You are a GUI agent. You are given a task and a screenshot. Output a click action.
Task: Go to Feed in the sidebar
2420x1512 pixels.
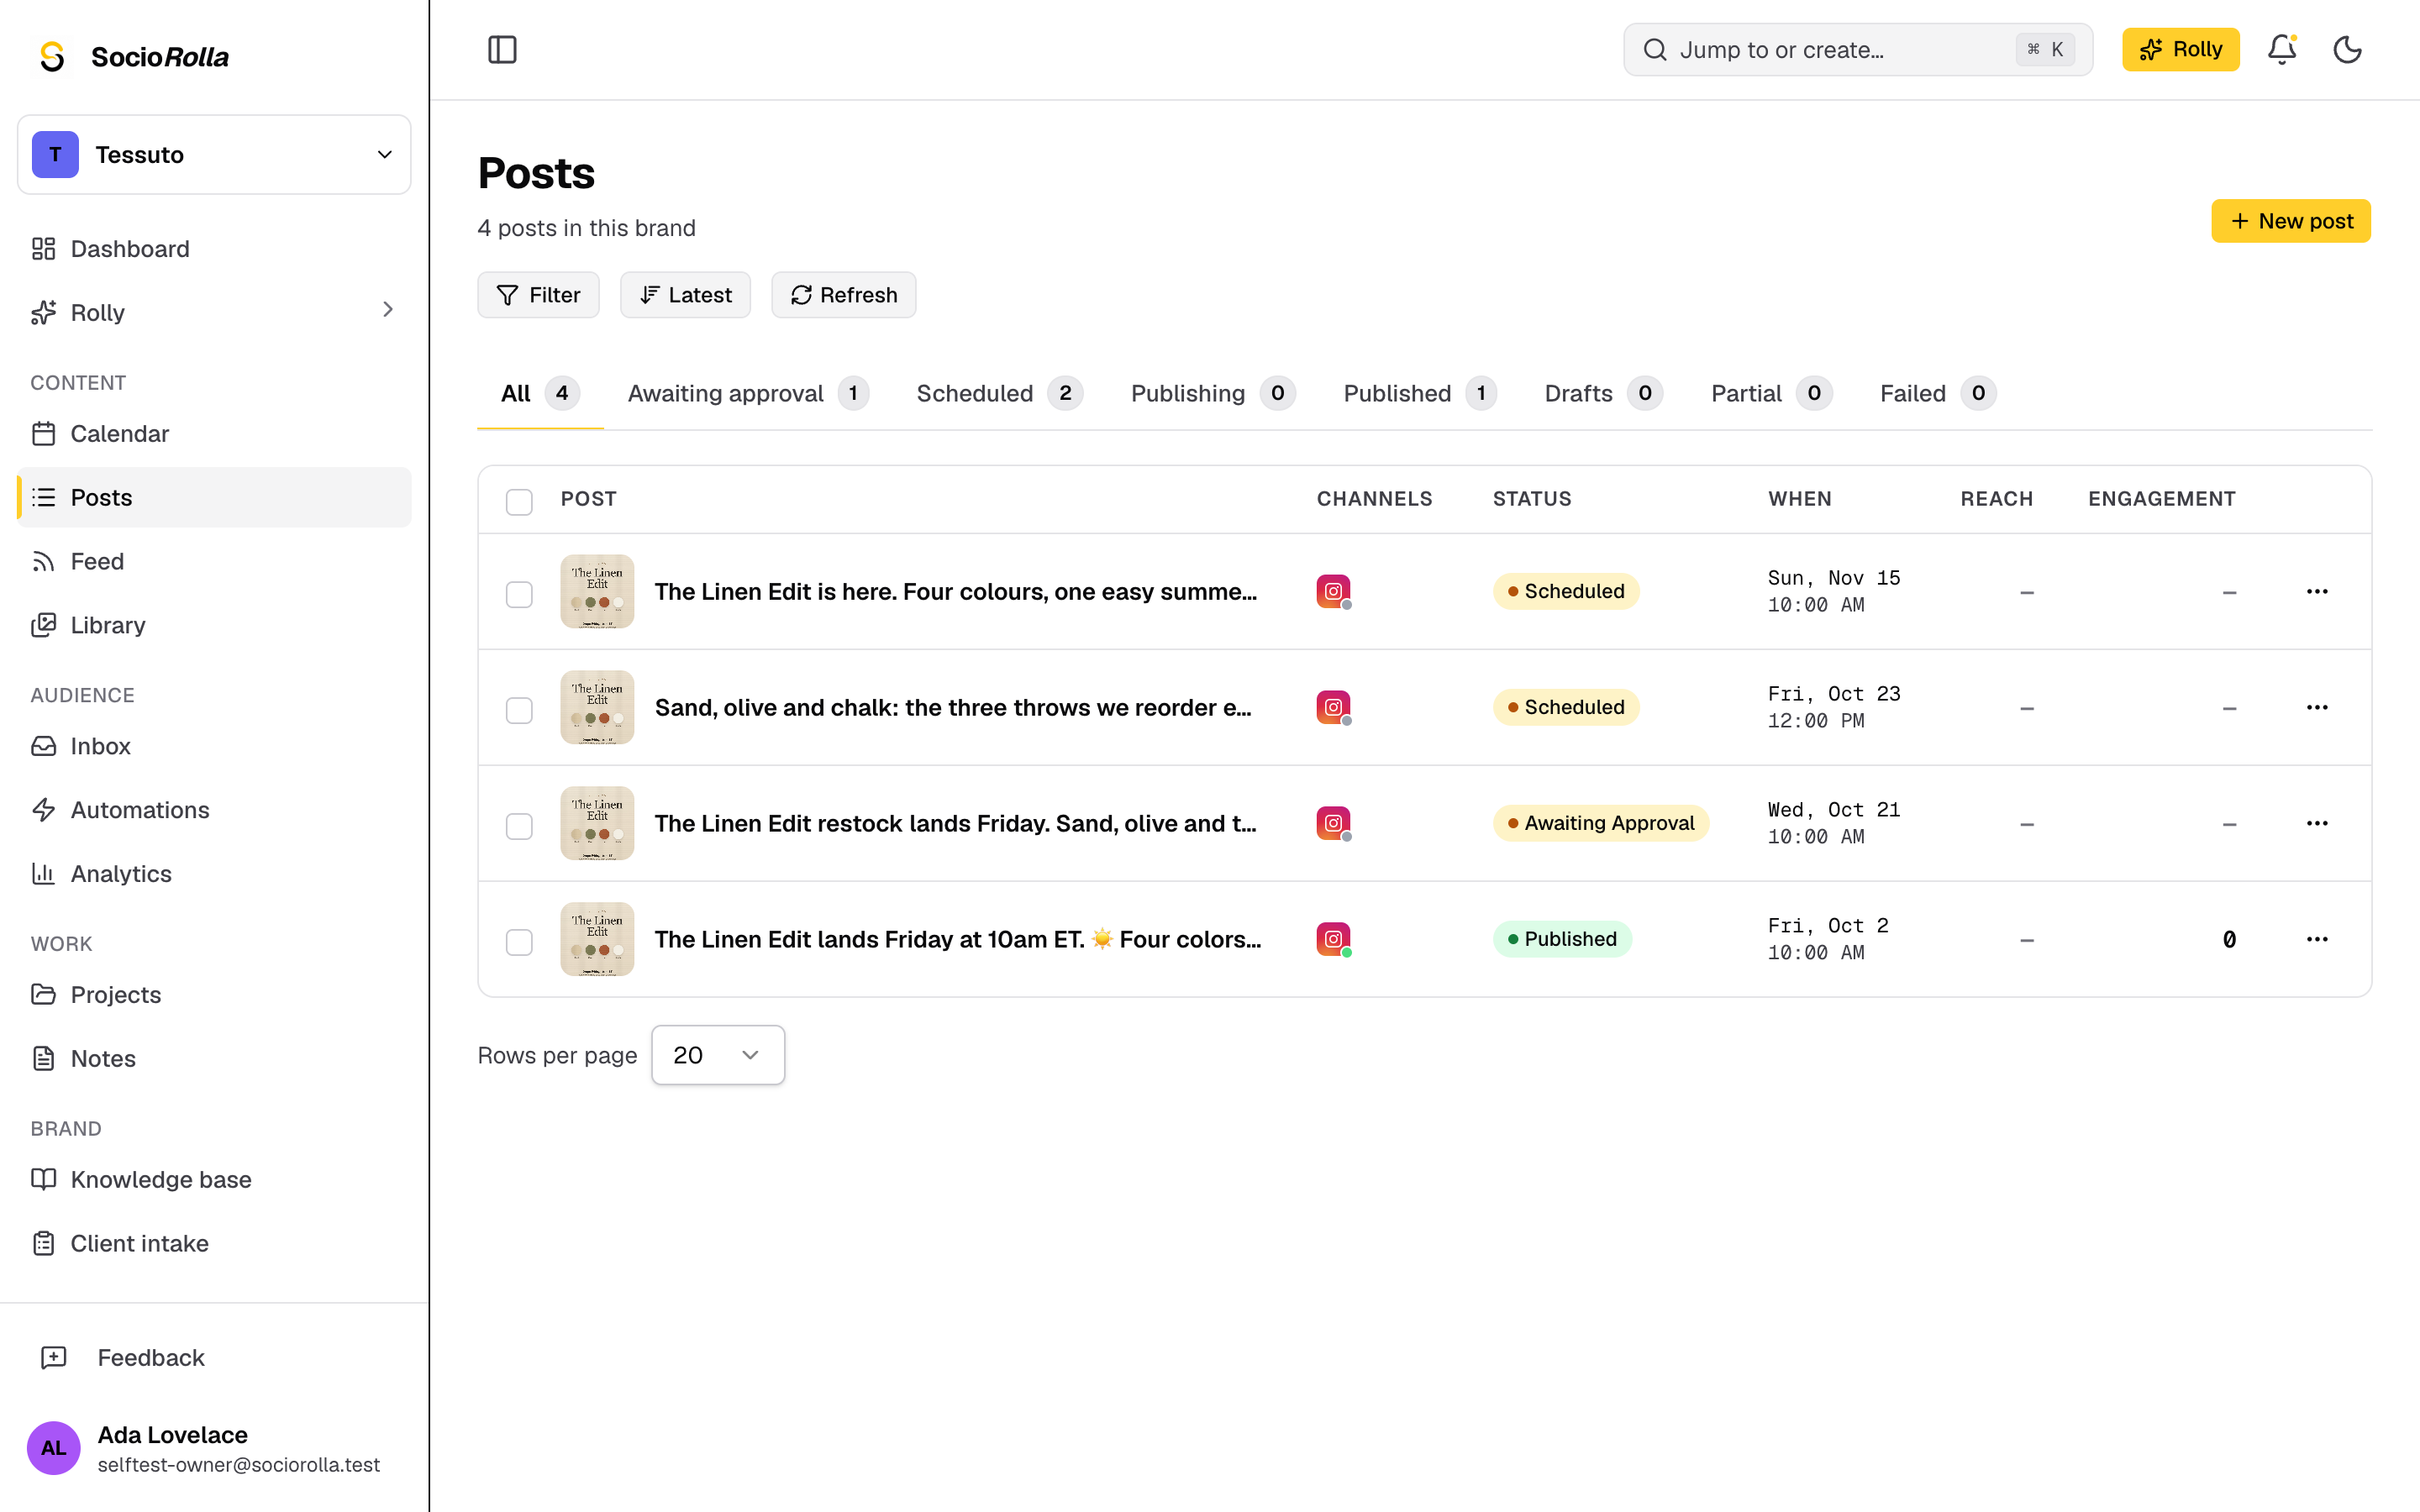point(214,561)
